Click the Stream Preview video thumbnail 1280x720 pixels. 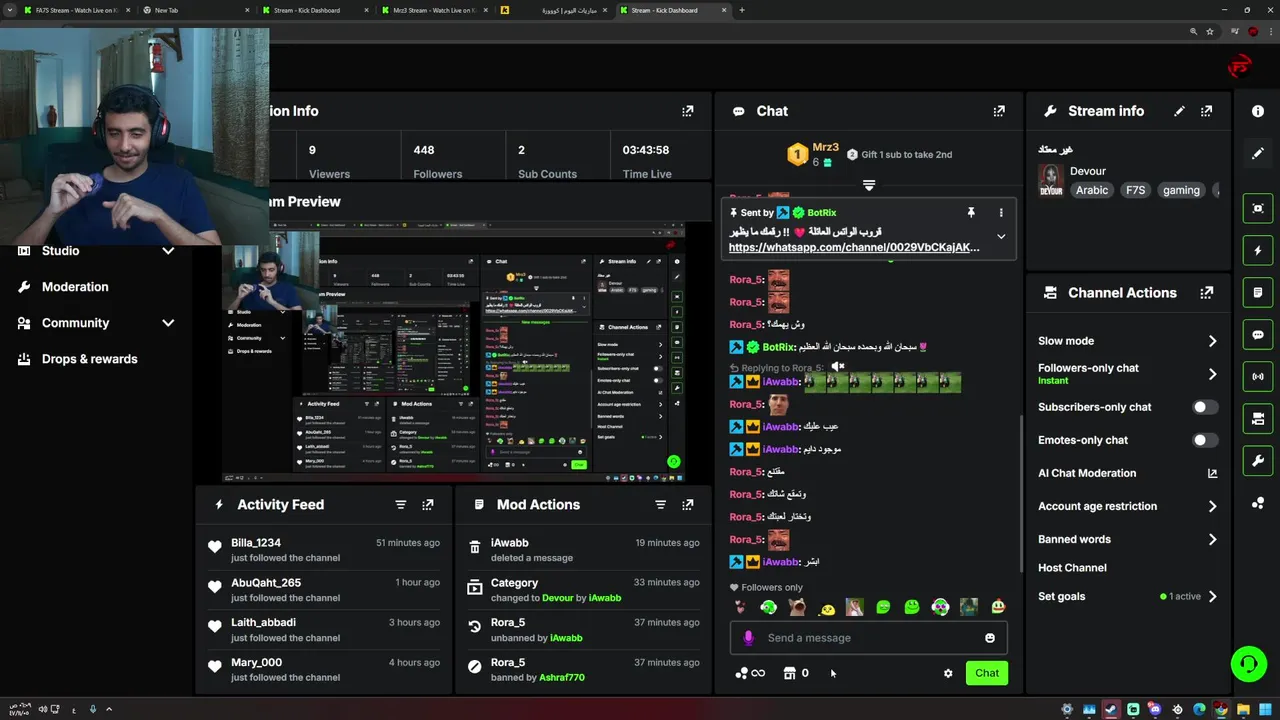(x=455, y=352)
